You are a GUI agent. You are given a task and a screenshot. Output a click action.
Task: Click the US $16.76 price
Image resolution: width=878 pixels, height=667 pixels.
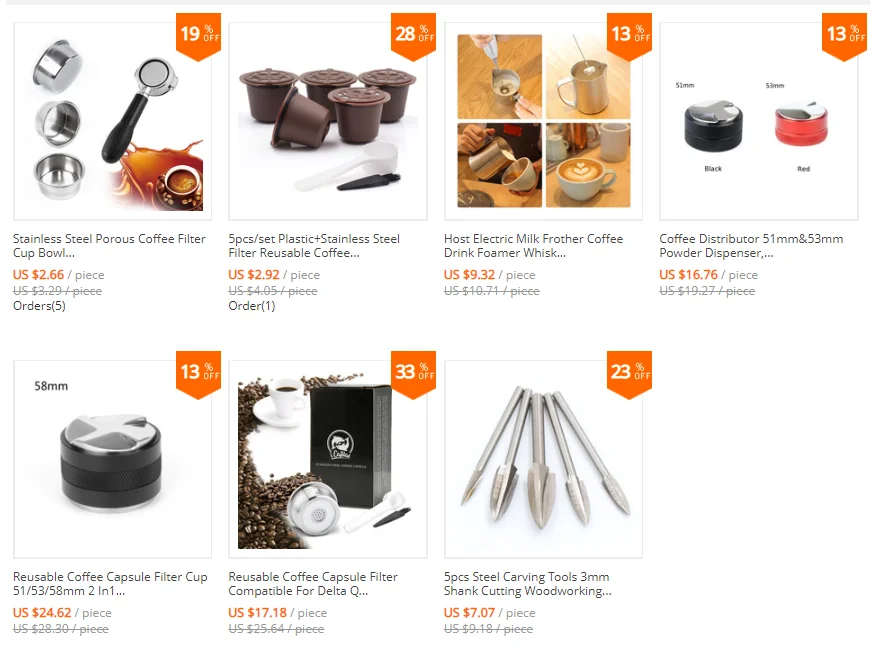point(688,274)
